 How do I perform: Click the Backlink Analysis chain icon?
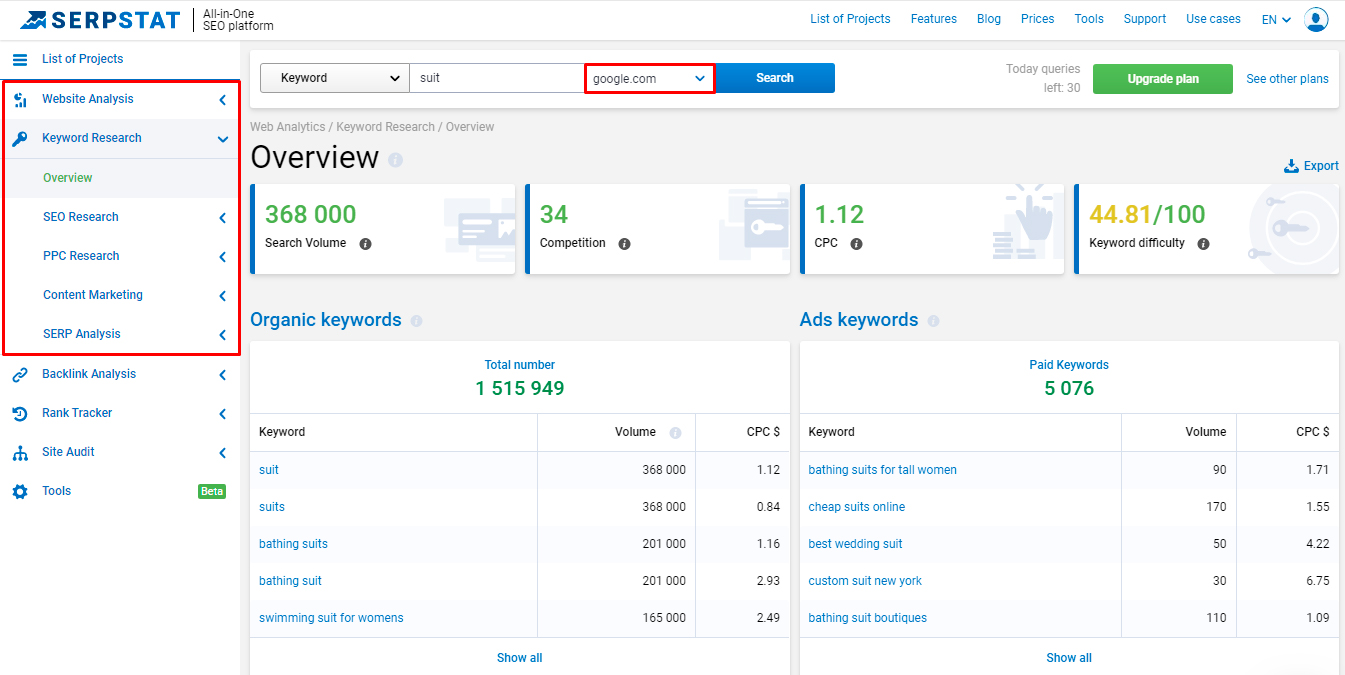click(x=20, y=374)
